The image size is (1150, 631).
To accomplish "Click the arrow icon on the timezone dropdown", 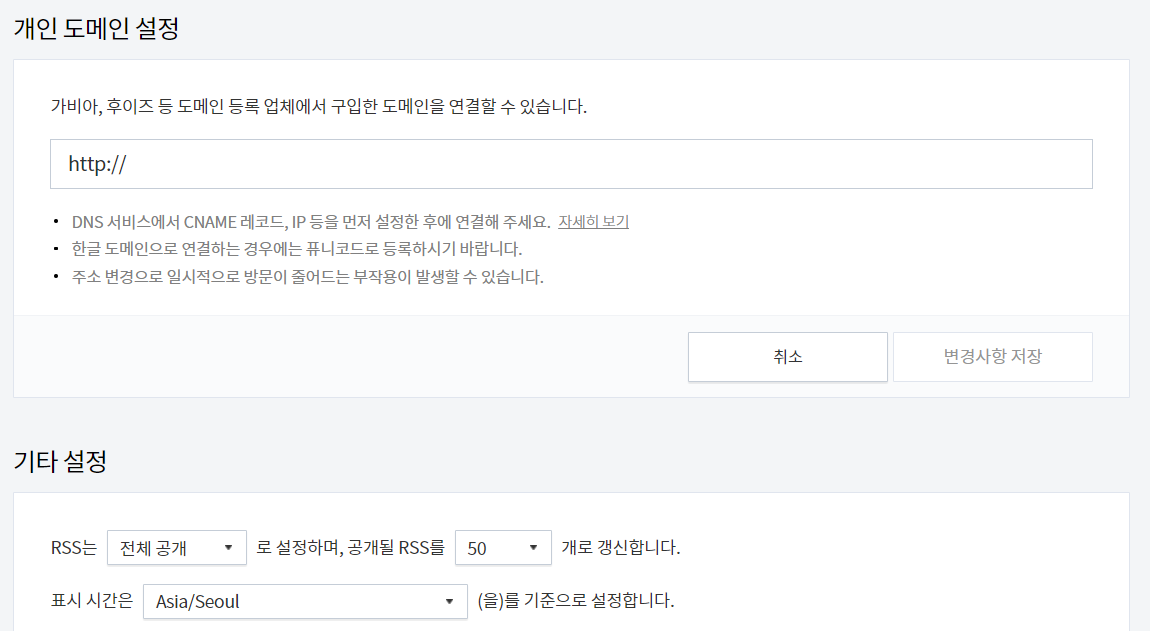I will pos(450,601).
